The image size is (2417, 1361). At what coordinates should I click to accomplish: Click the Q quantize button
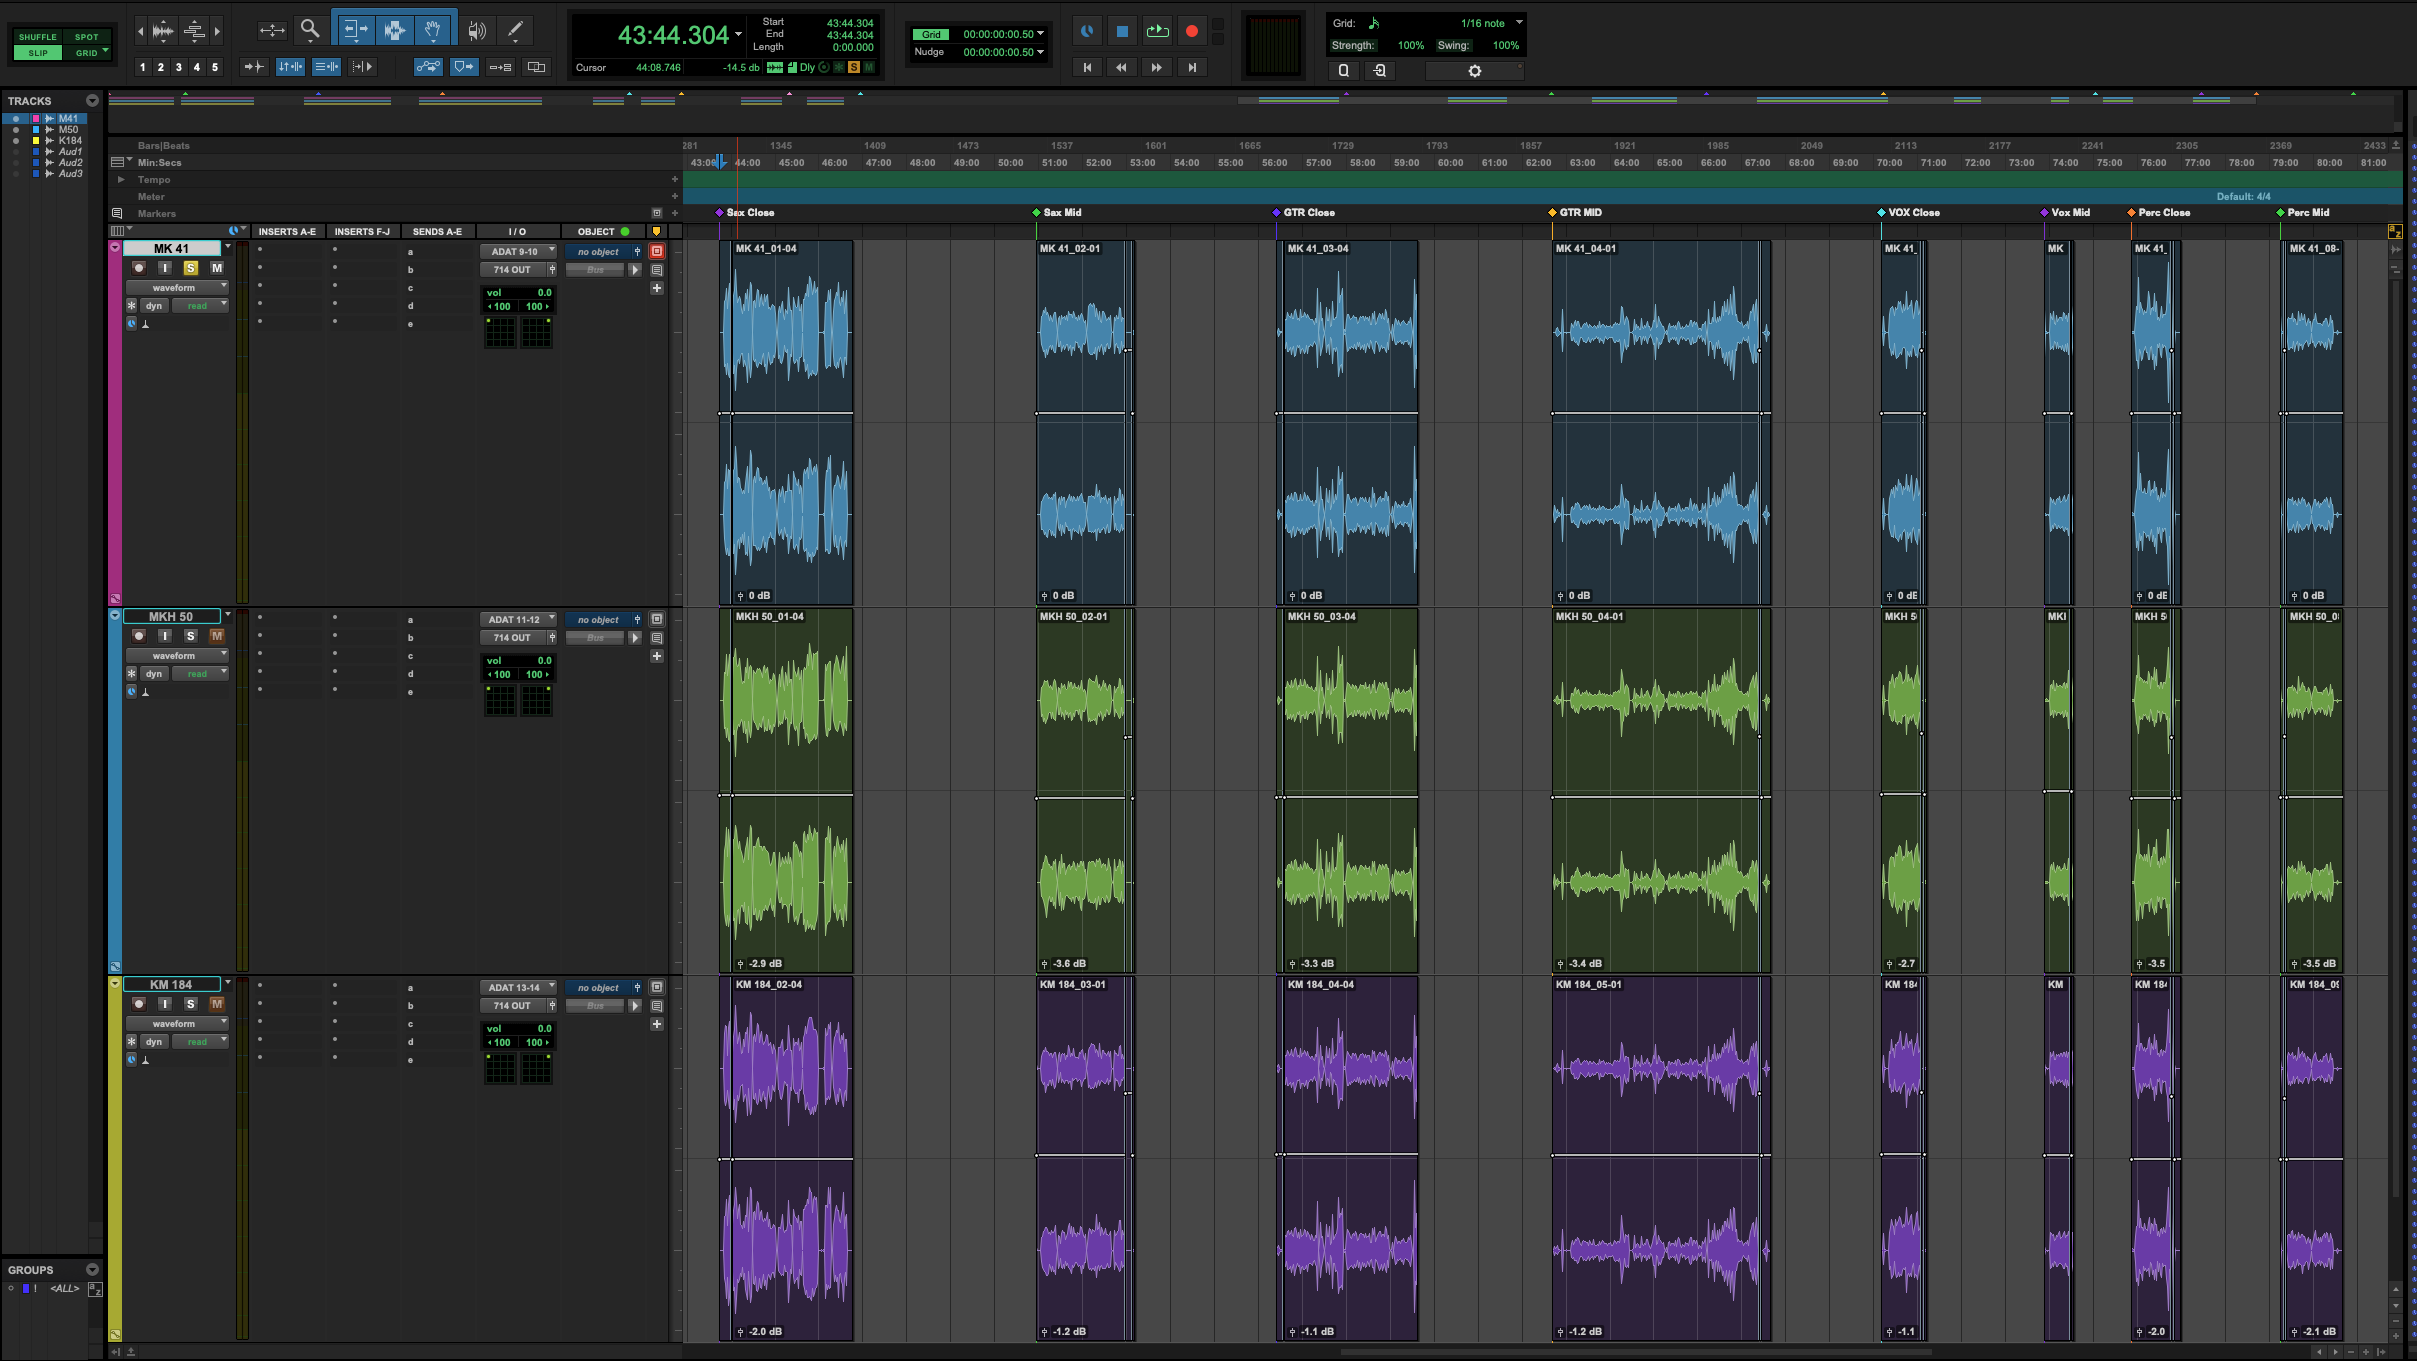tap(1343, 70)
